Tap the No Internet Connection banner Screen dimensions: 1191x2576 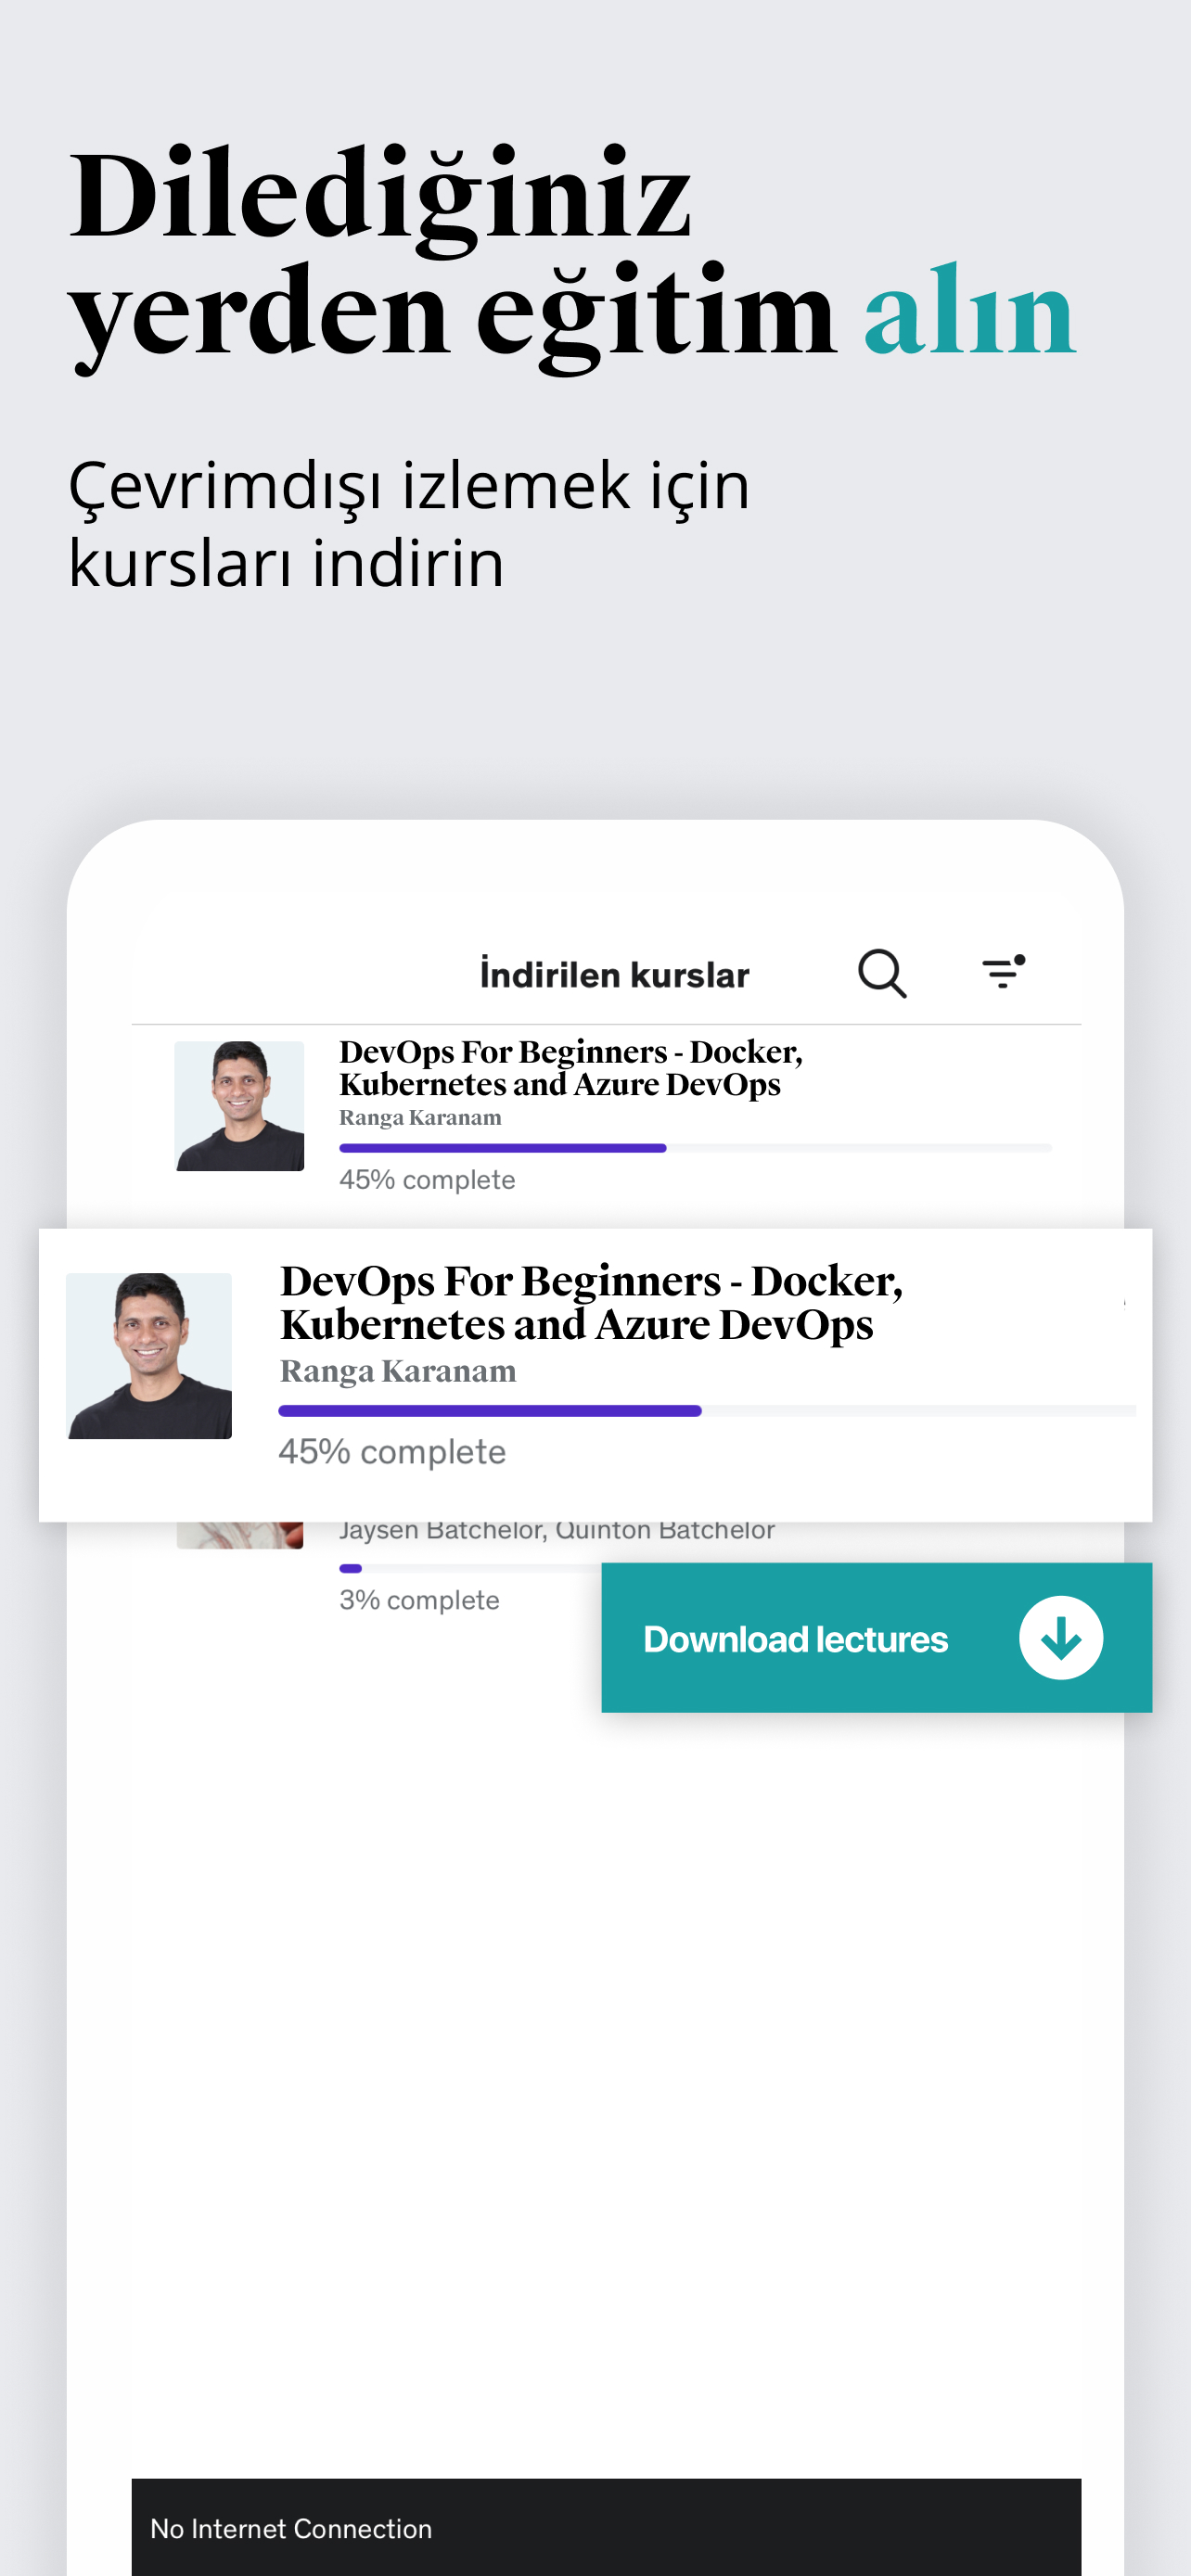pos(606,2527)
